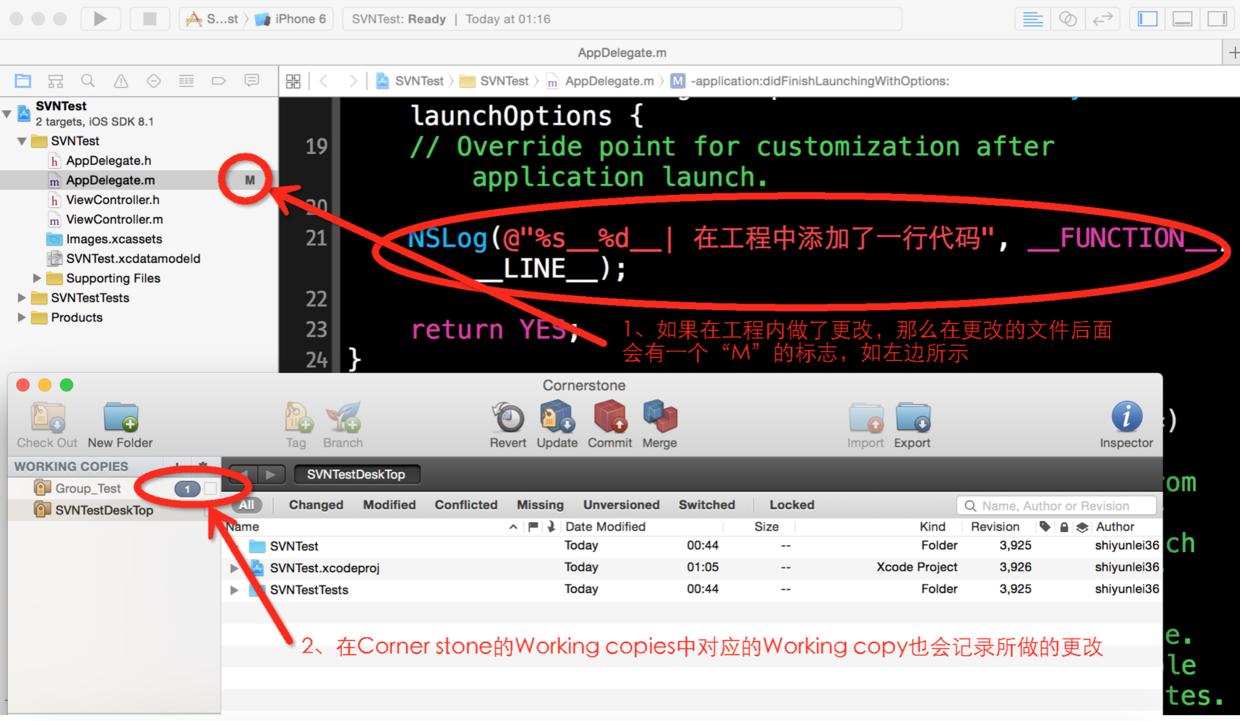Select the Conflicted filter tab
The width and height of the screenshot is (1240, 721).
pyautogui.click(x=466, y=505)
